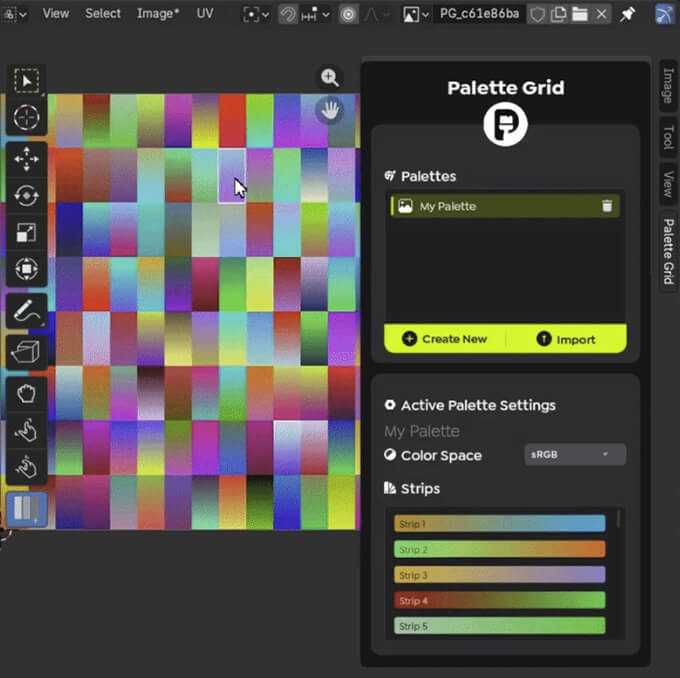
Task: Select the Rotate tool
Action: click(27, 196)
